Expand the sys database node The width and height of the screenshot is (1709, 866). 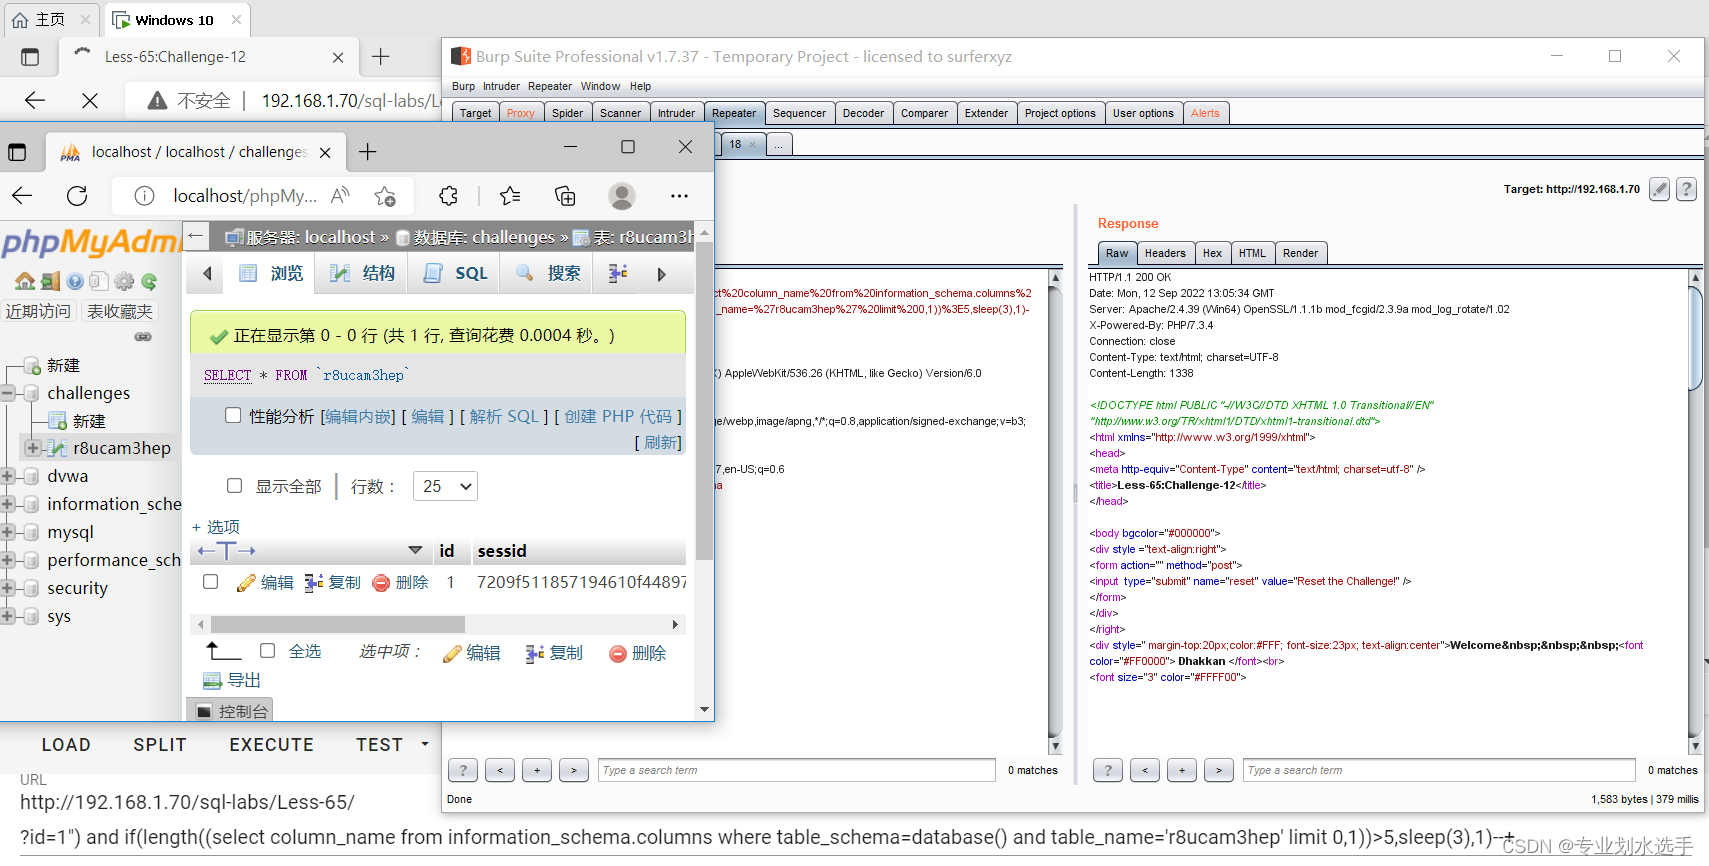[x=8, y=616]
